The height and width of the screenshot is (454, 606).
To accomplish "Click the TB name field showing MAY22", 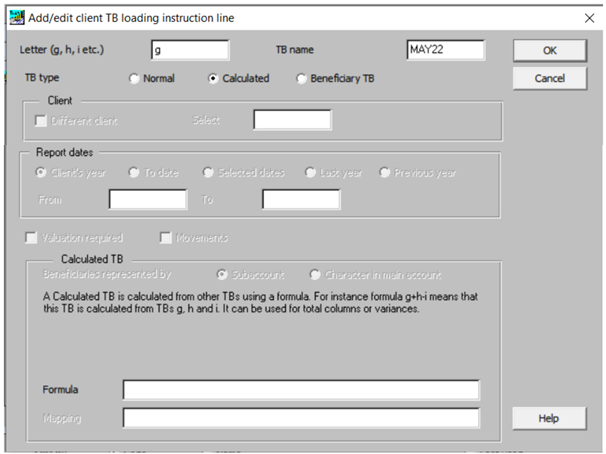I will point(446,50).
